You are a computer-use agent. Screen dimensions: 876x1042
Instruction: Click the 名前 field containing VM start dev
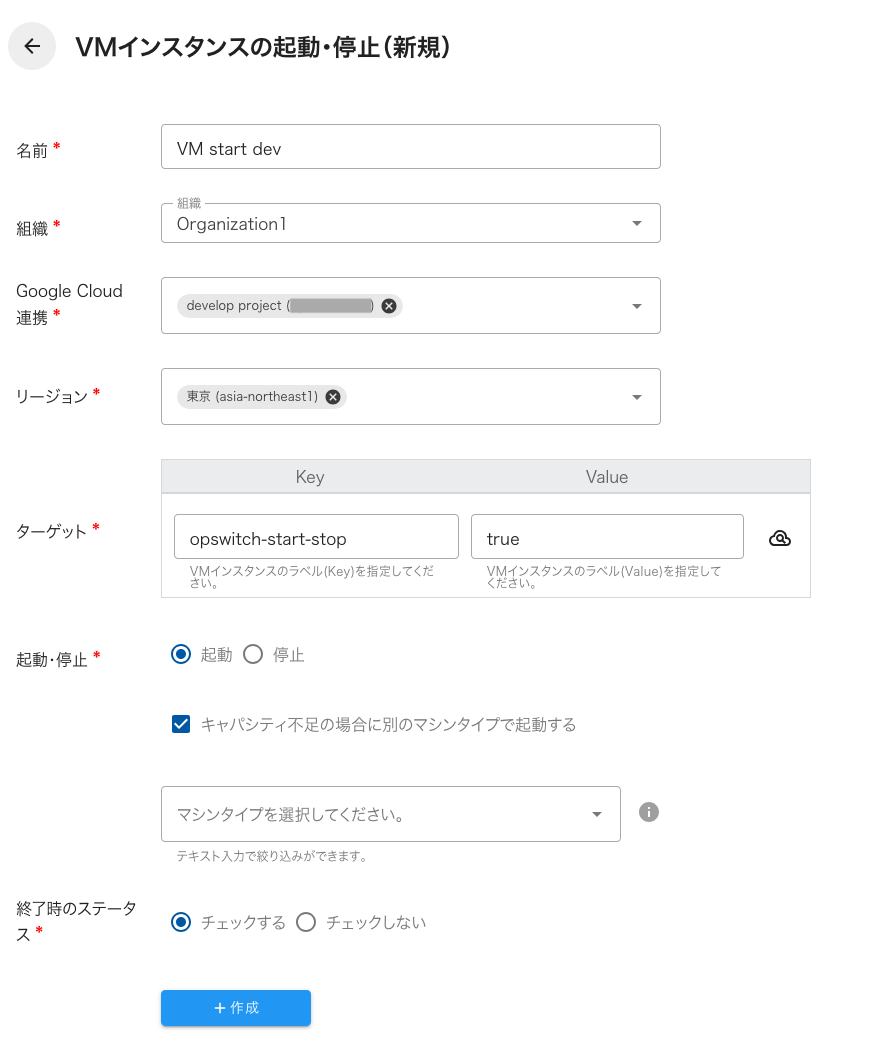click(410, 146)
